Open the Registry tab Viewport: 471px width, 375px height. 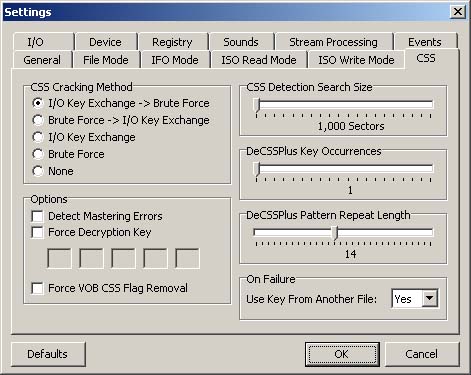coord(173,42)
